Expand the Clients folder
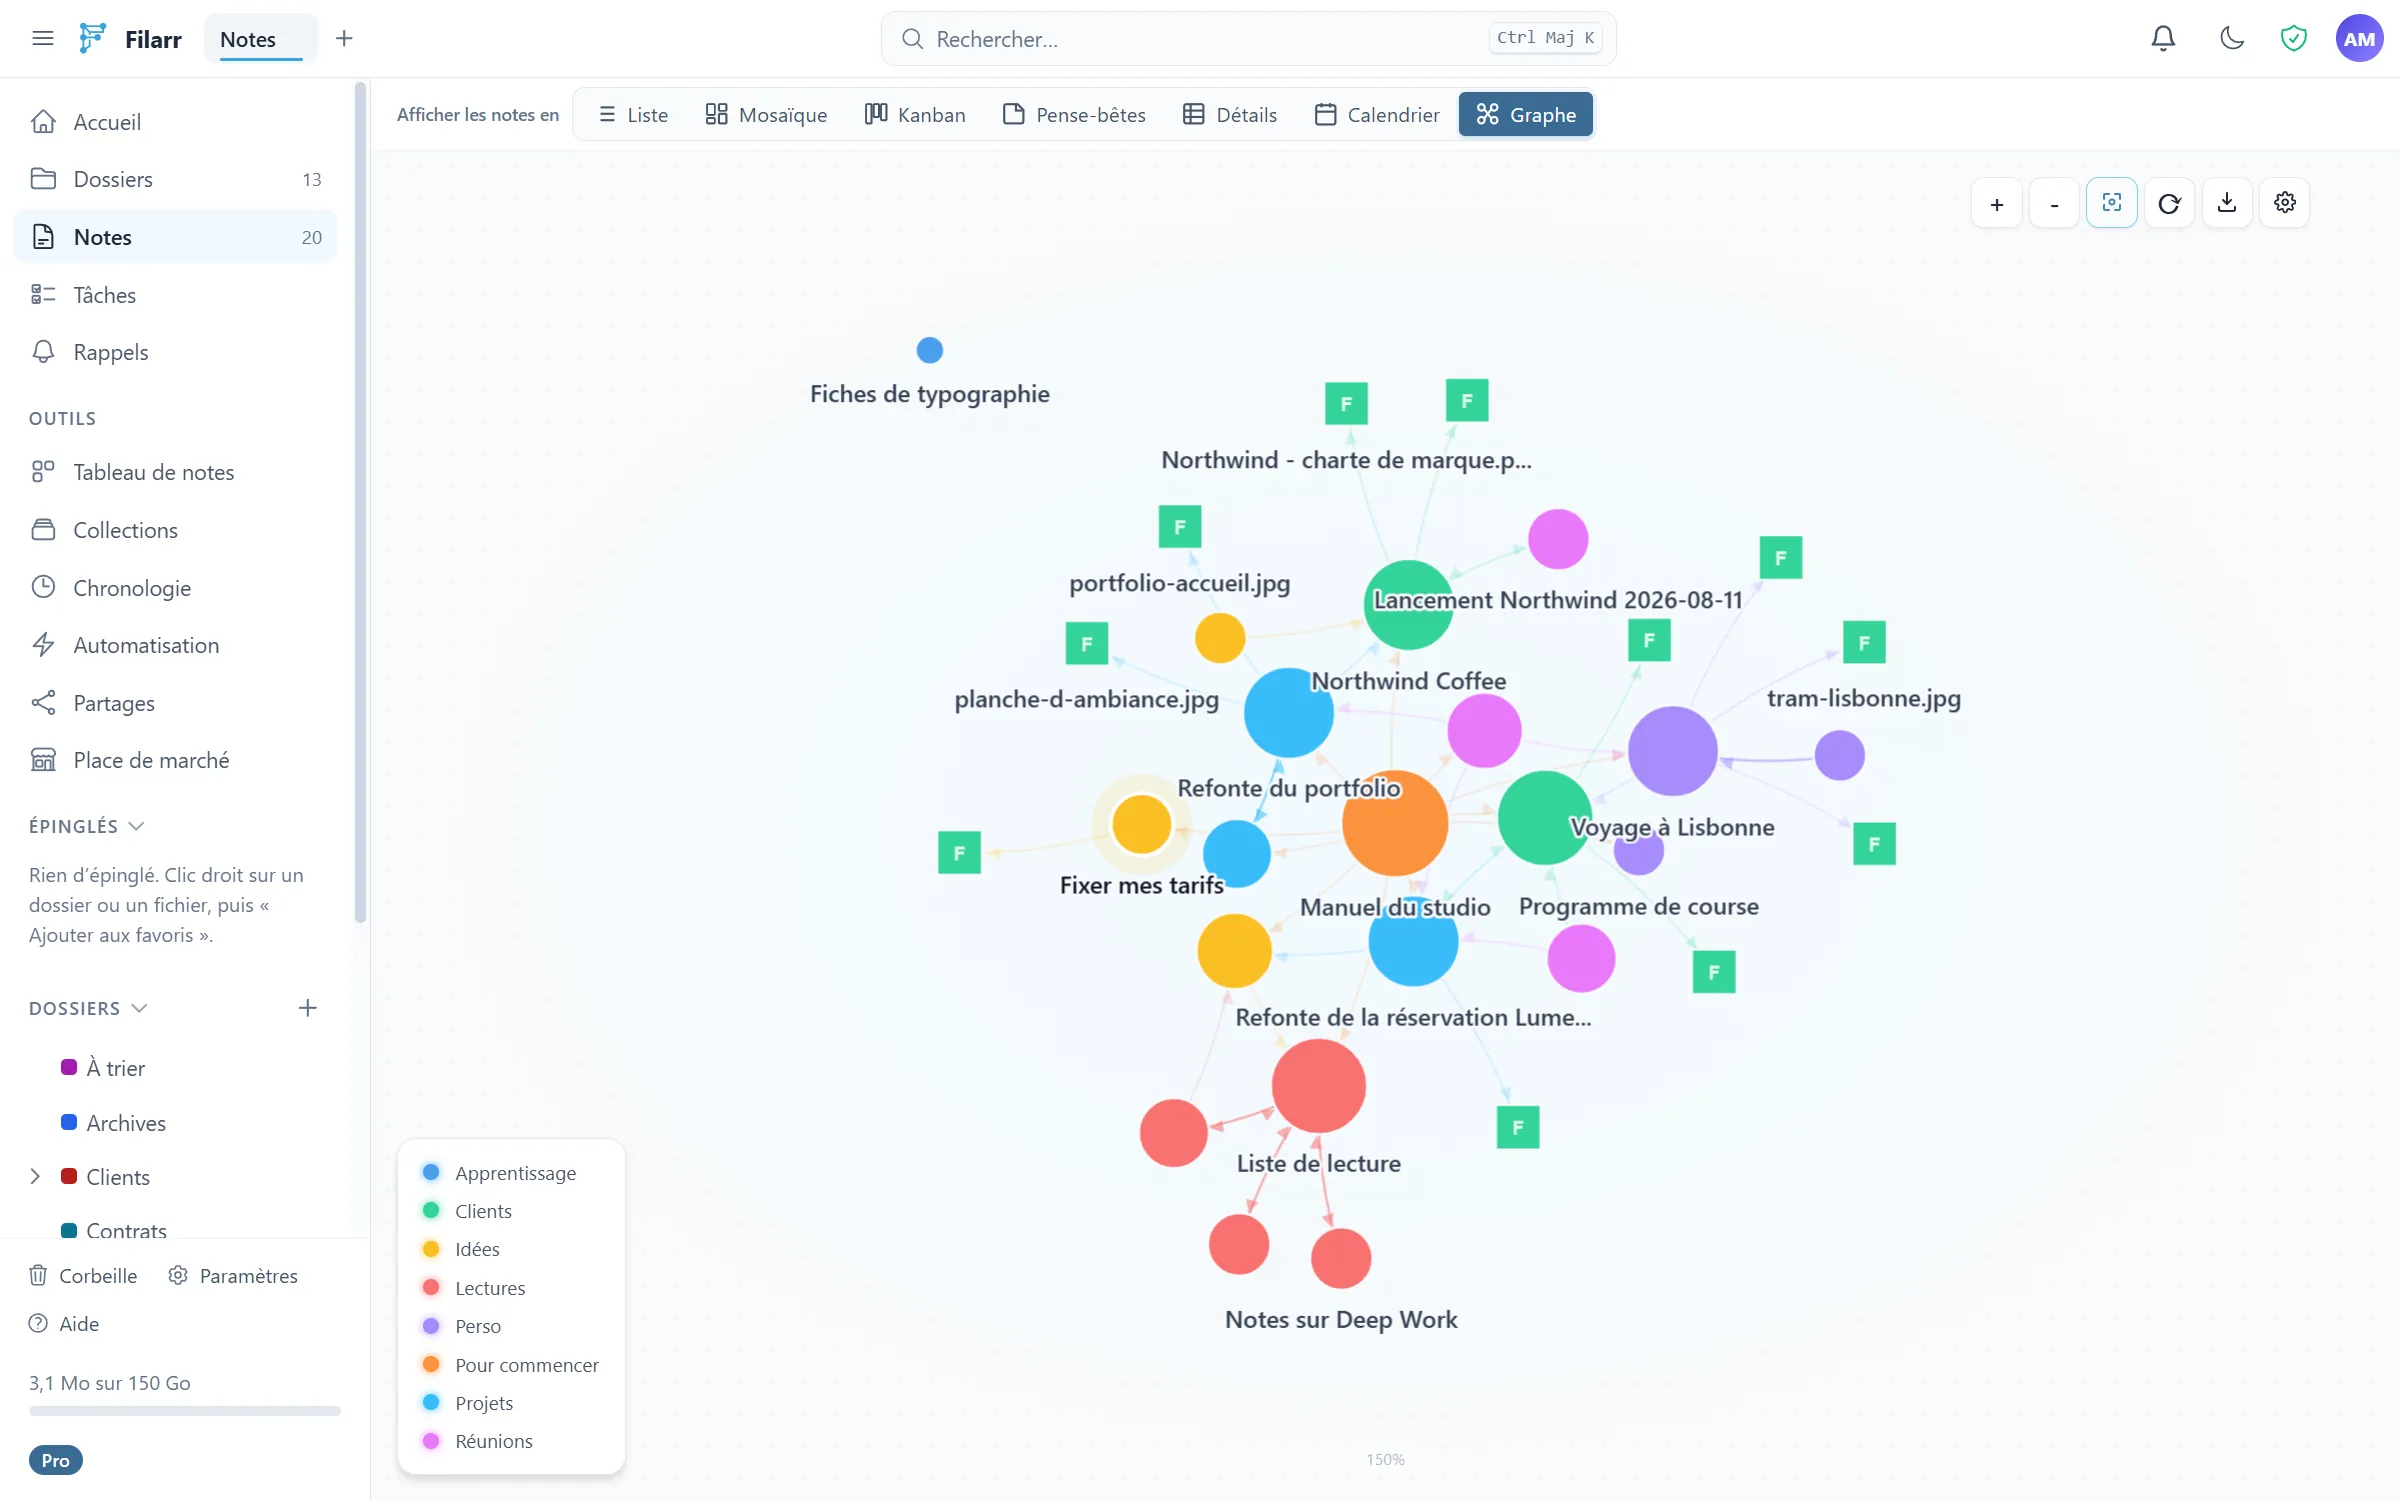 point(35,1177)
